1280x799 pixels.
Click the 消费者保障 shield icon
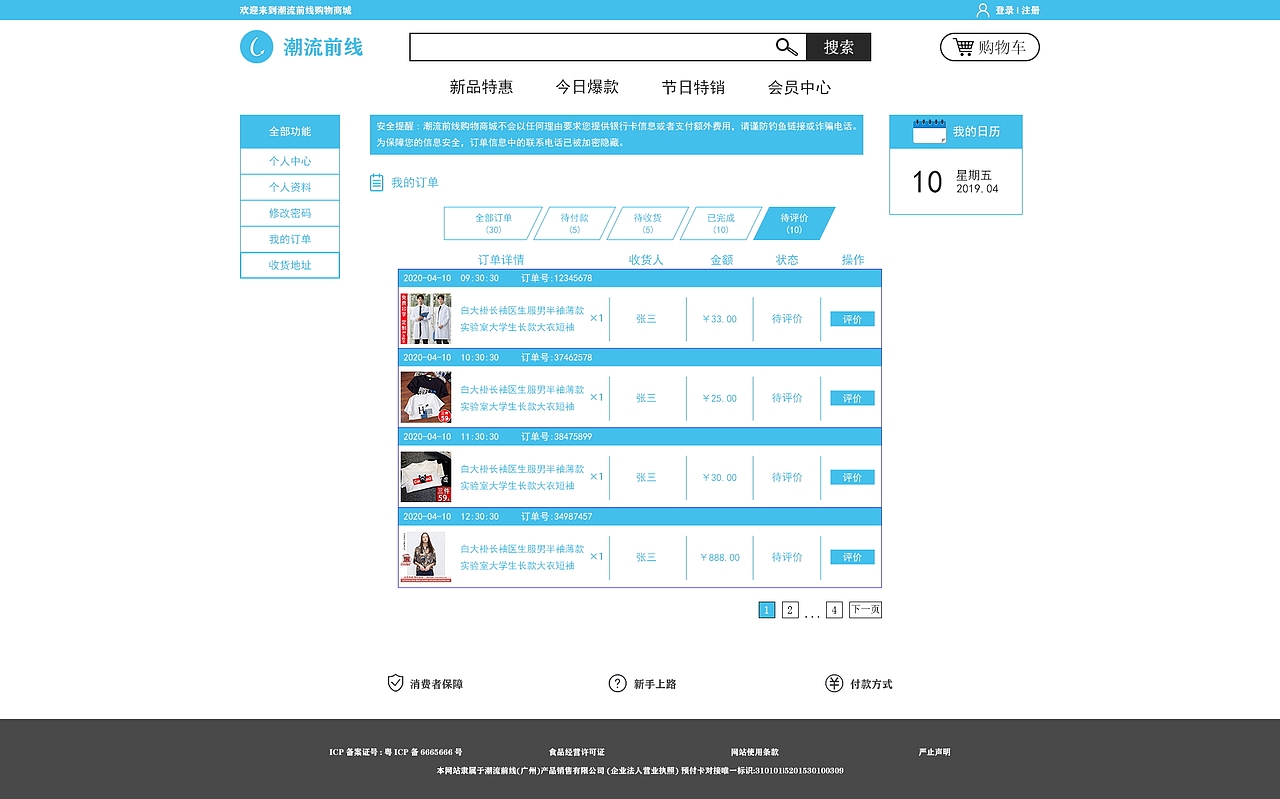(x=394, y=683)
